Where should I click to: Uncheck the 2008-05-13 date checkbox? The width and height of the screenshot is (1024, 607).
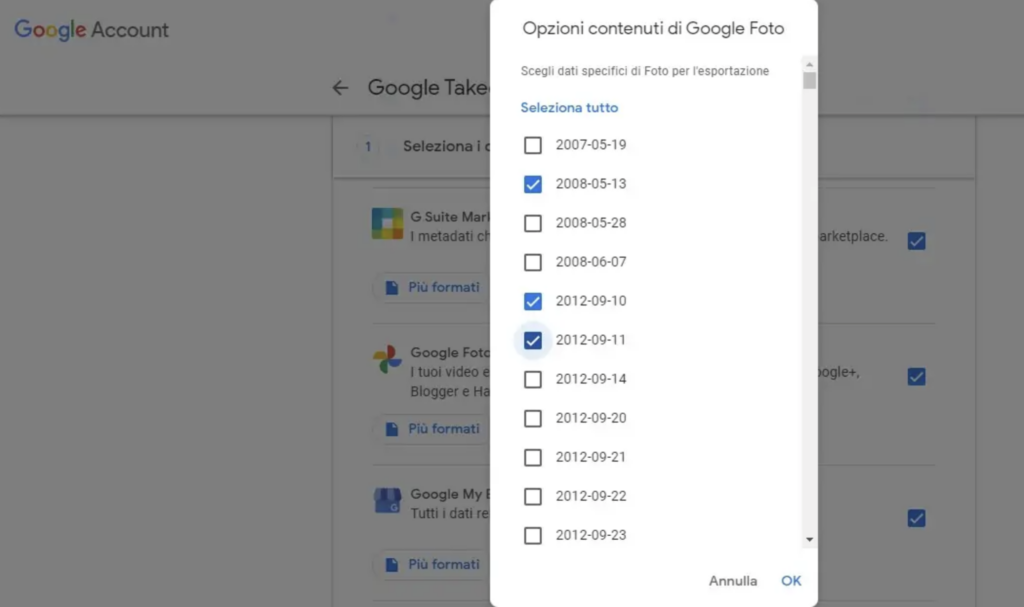(x=533, y=184)
